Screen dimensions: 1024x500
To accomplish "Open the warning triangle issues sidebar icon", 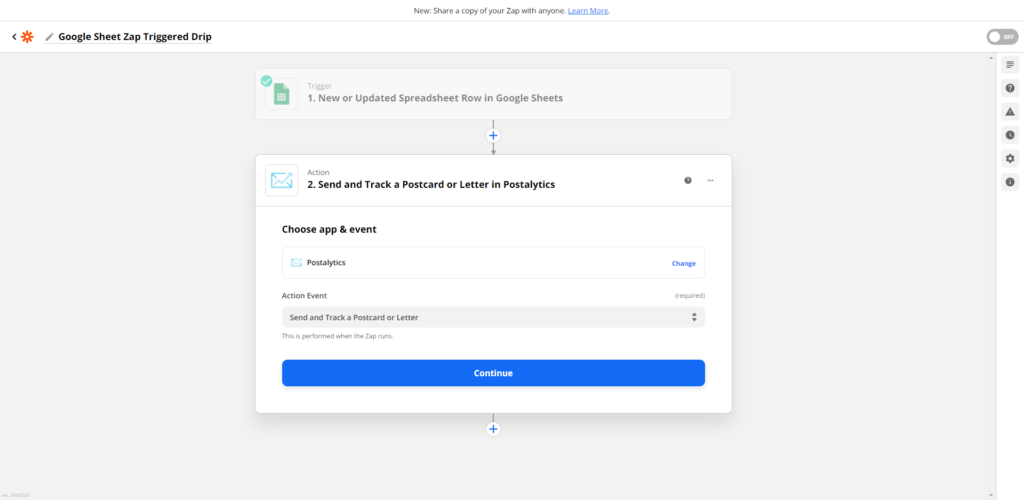I will 1010,112.
